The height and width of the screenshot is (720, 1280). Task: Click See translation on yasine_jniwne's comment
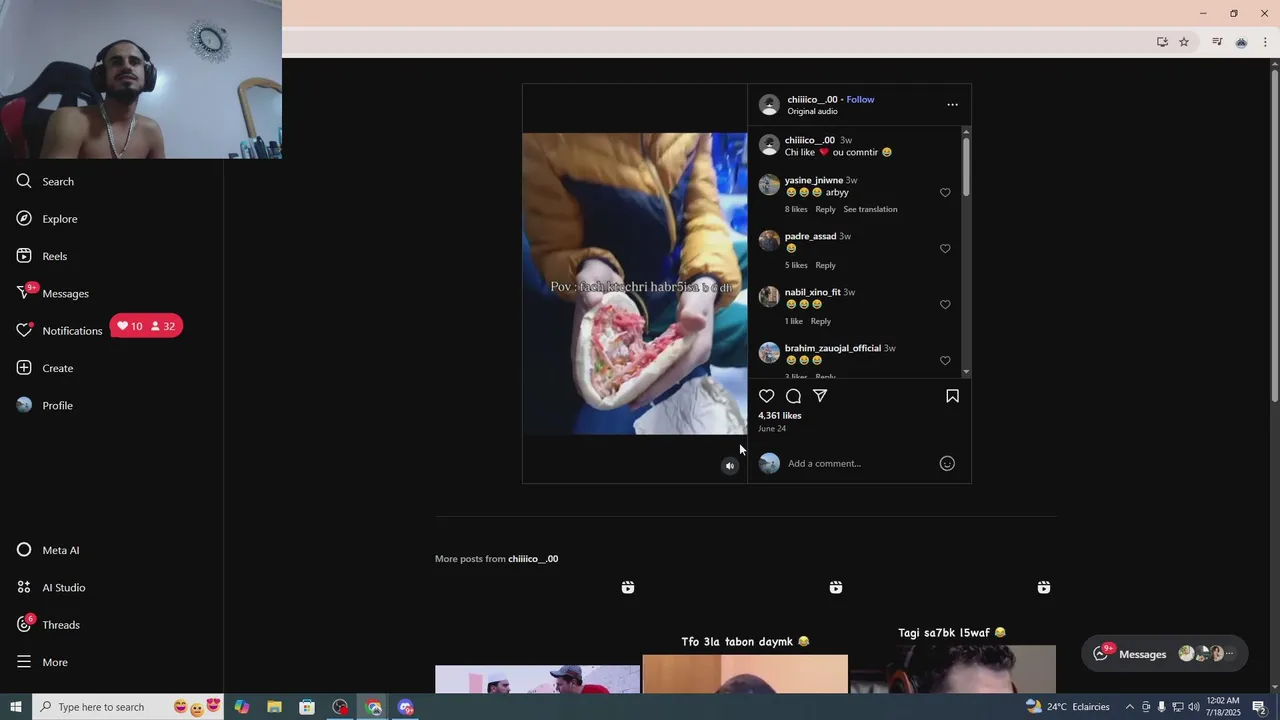(870, 209)
